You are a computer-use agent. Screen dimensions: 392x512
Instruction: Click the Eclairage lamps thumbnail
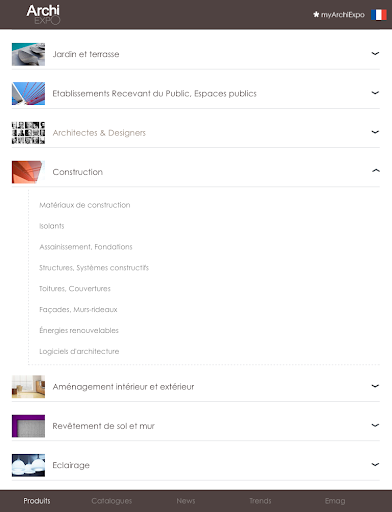[x=28, y=465]
